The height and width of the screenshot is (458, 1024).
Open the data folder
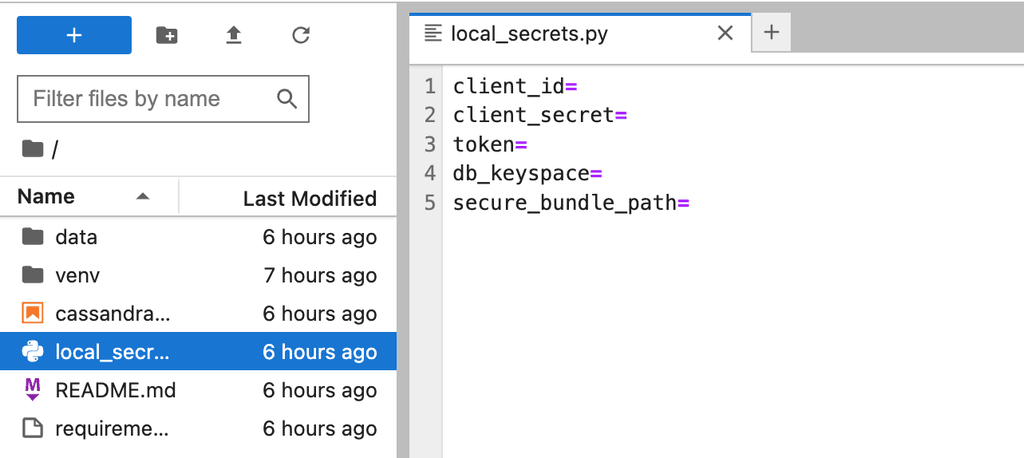pos(76,237)
